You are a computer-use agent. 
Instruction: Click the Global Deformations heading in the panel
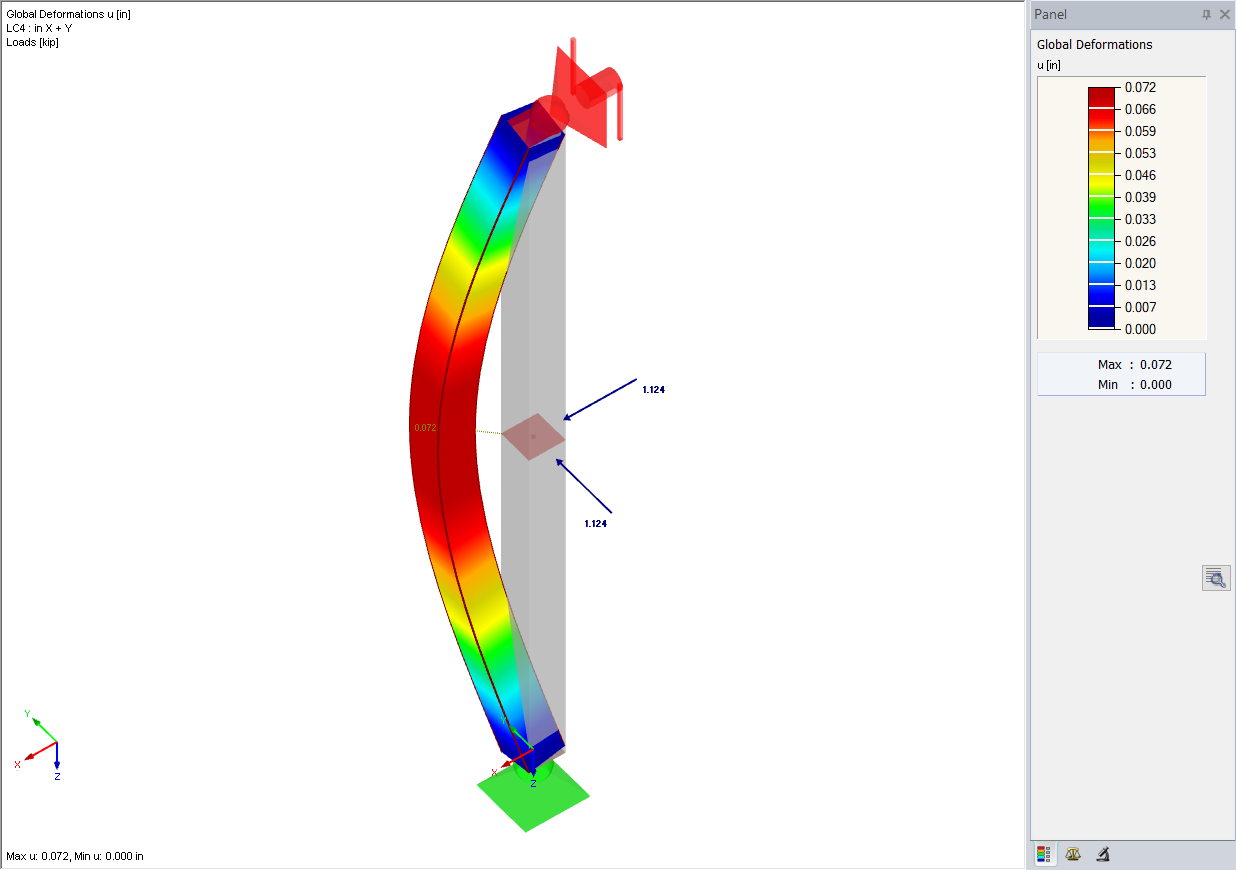coord(1094,45)
